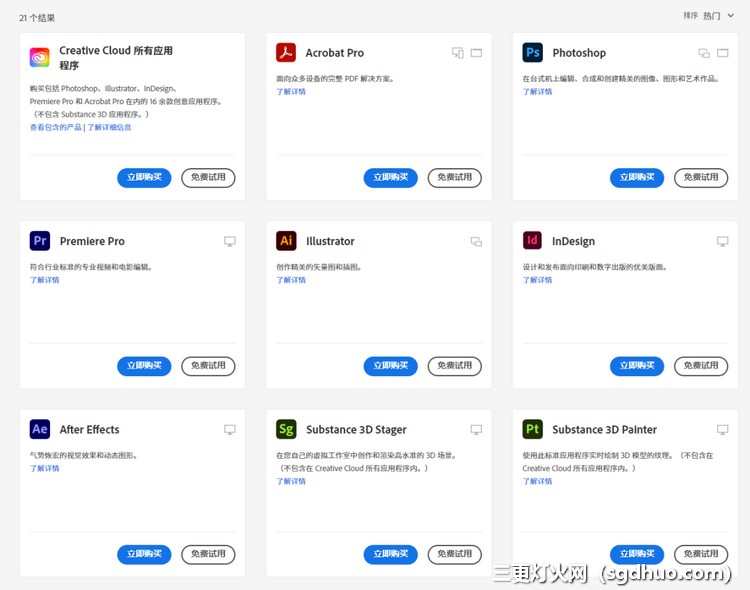
Task: Click Substance 3D Painter desktop platform icon
Action: pos(723,430)
